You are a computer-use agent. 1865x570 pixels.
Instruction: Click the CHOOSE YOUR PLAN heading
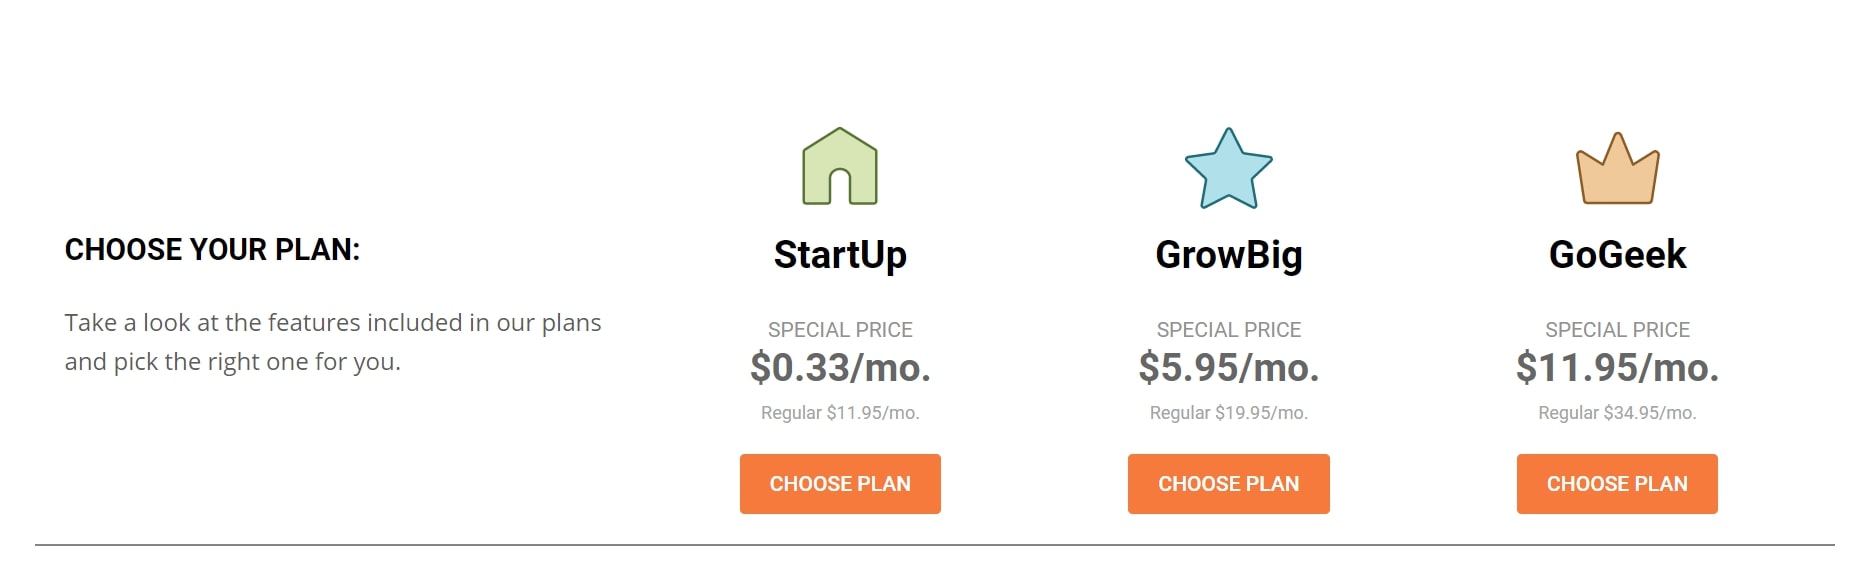[x=212, y=250]
